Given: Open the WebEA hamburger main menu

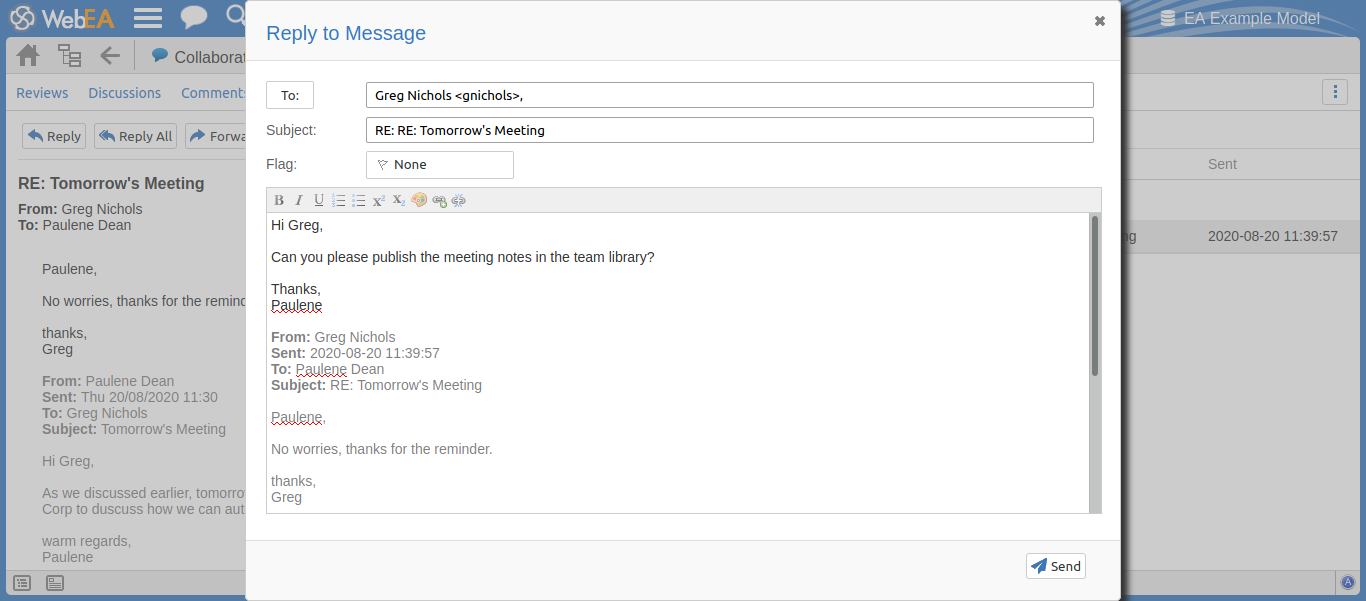Looking at the screenshot, I should pyautogui.click(x=148, y=18).
